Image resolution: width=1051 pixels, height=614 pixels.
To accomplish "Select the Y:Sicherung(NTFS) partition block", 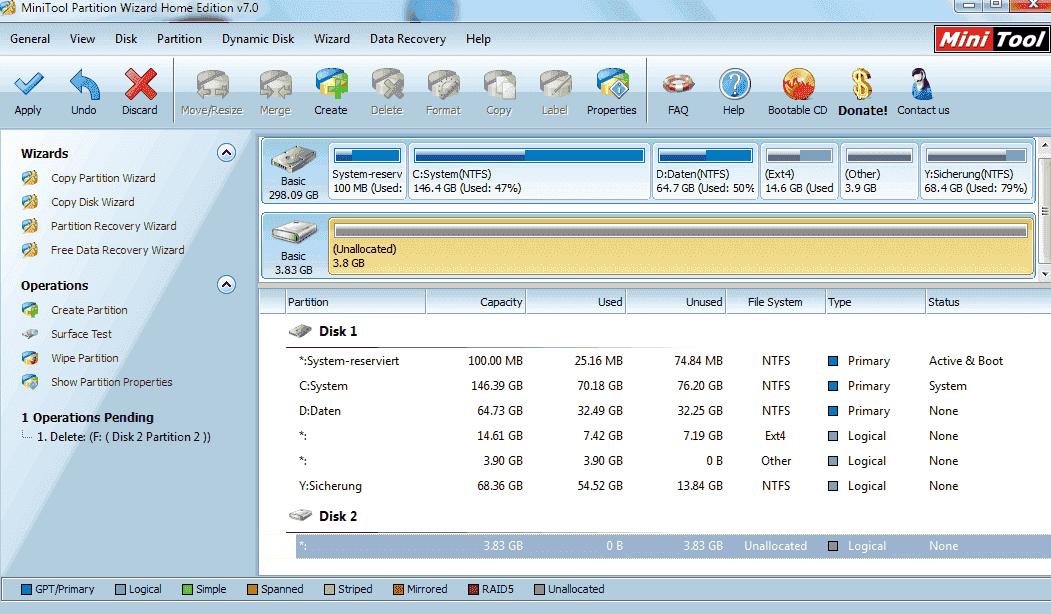I will [x=976, y=170].
